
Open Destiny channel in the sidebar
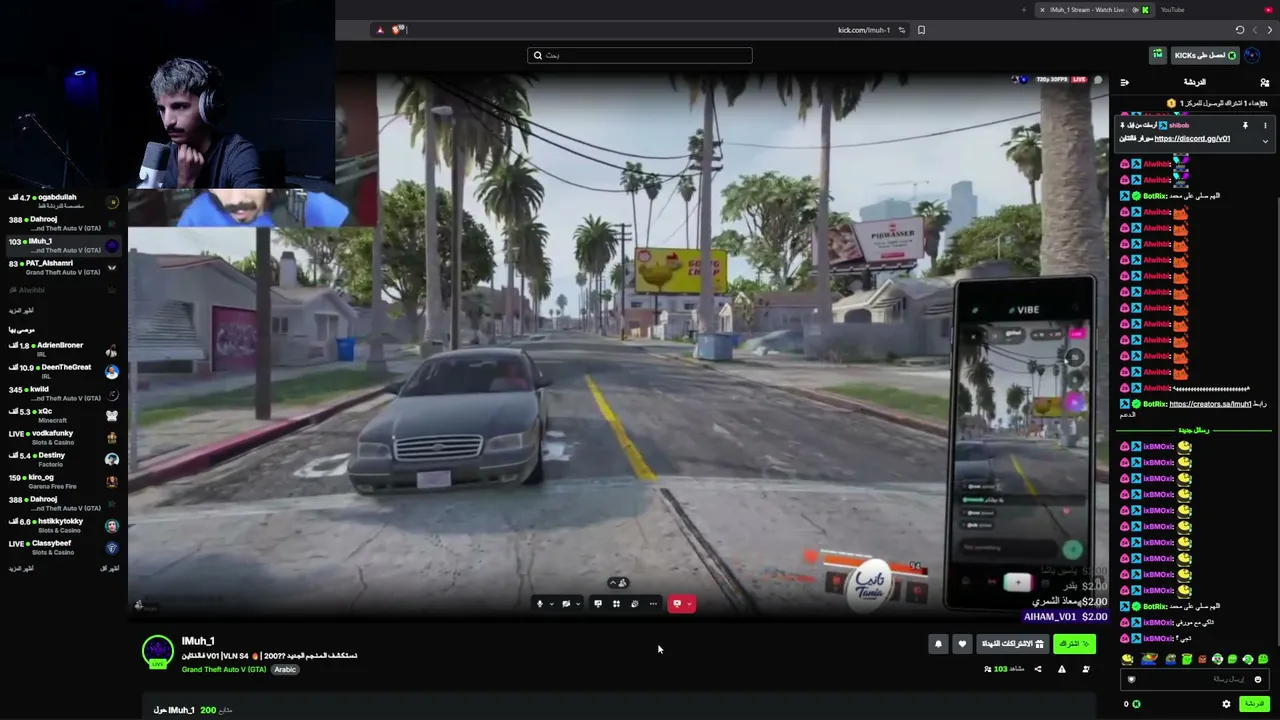coord(63,459)
